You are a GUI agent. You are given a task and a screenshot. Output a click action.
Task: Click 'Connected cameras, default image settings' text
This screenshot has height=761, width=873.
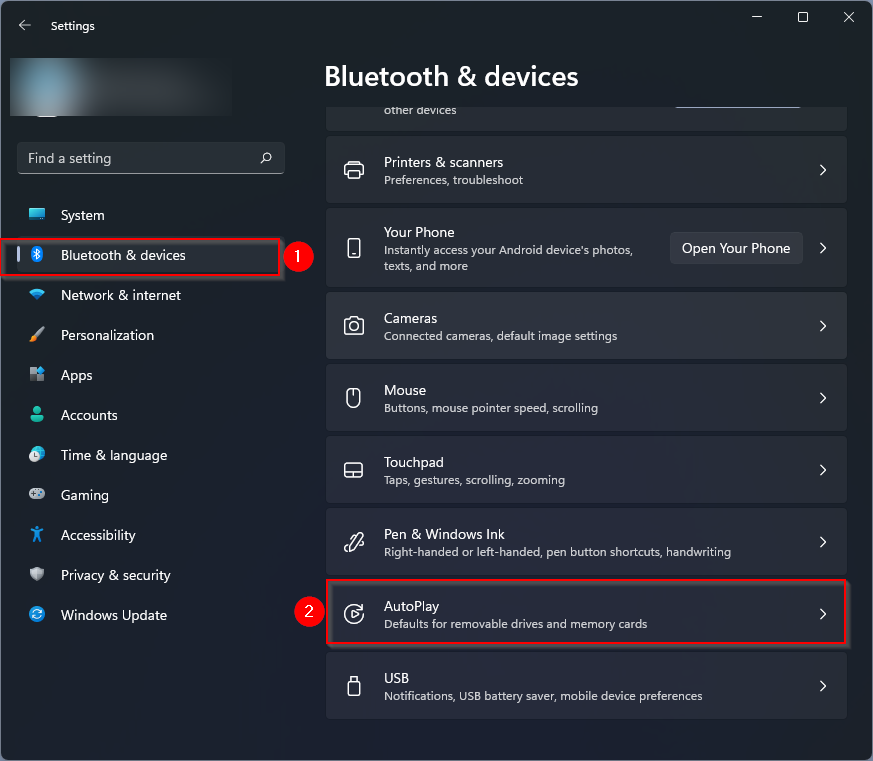pos(500,336)
